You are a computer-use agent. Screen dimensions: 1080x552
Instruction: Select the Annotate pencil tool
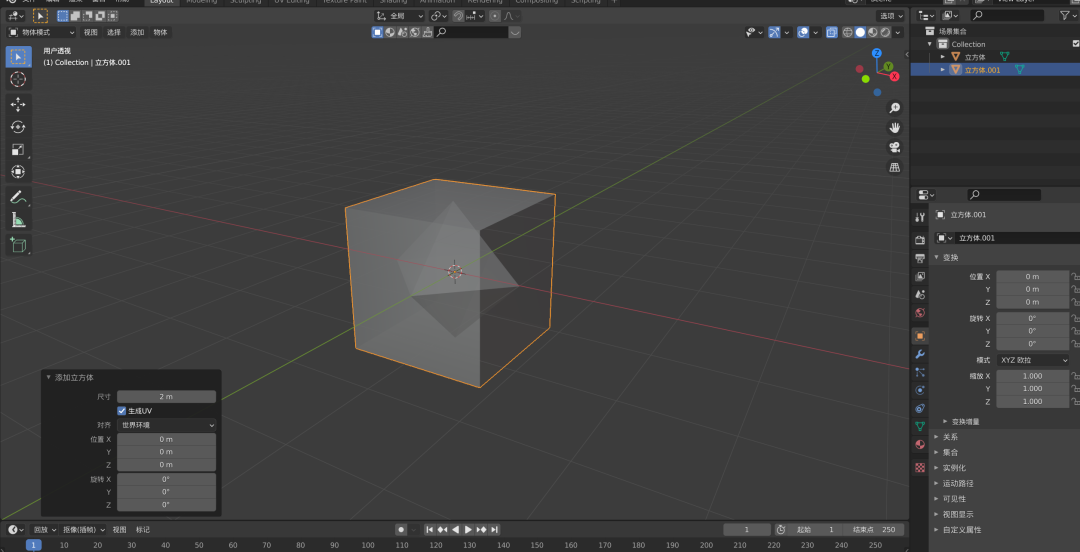pos(18,197)
